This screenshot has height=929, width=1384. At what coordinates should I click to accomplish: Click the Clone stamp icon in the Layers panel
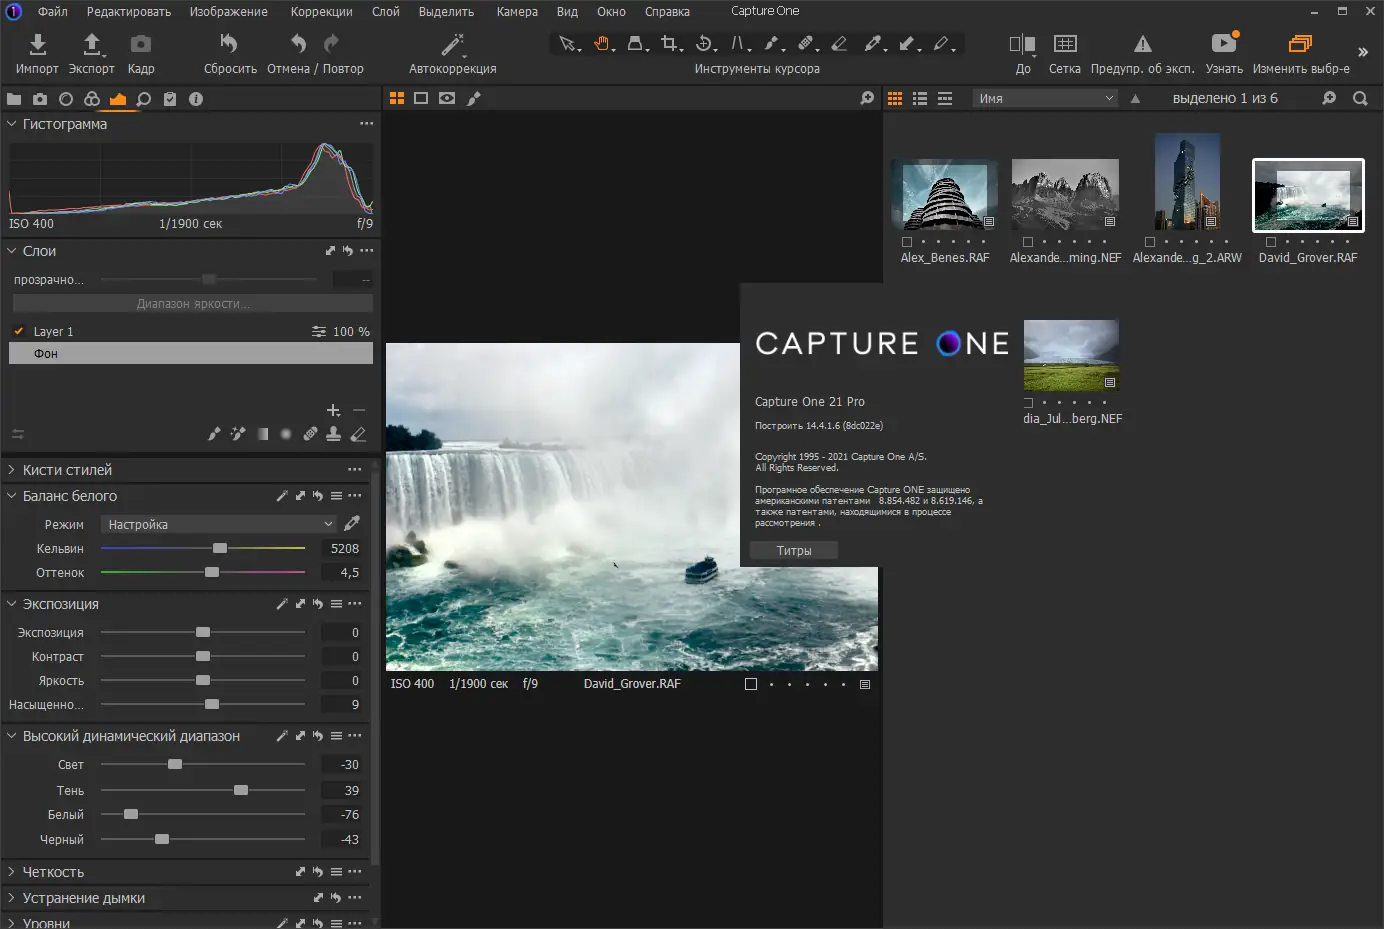334,434
